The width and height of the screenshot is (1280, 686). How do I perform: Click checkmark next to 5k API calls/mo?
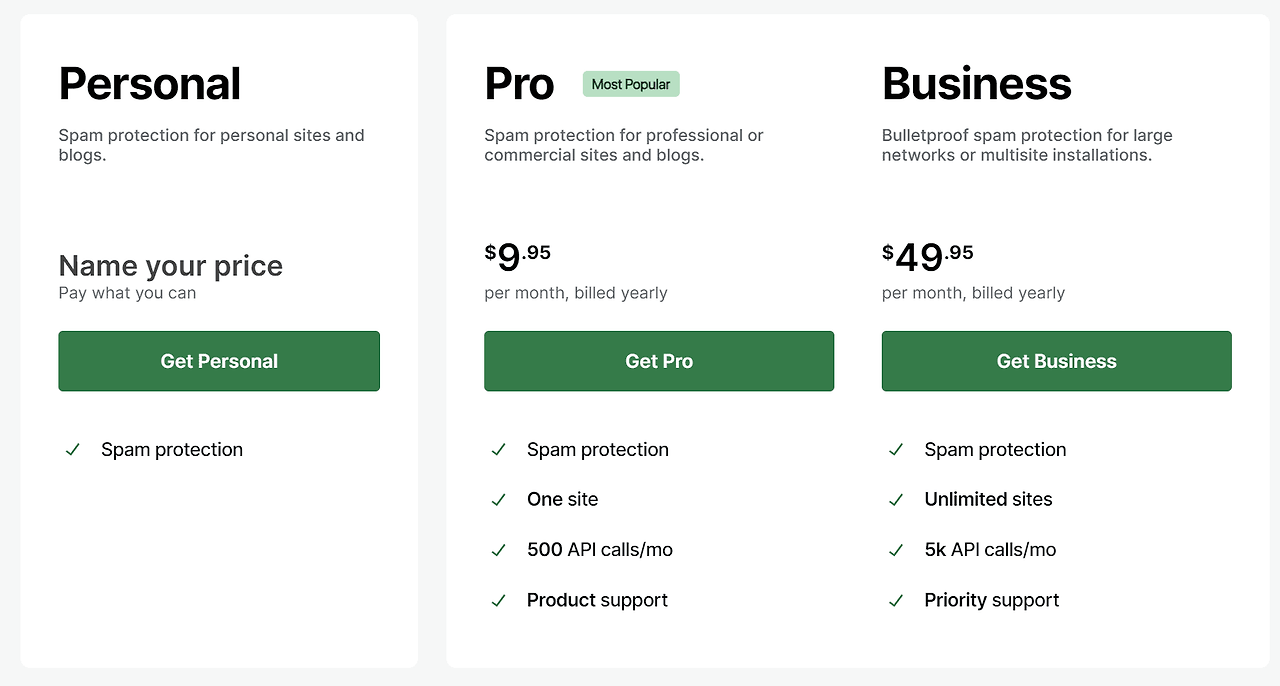tap(896, 550)
